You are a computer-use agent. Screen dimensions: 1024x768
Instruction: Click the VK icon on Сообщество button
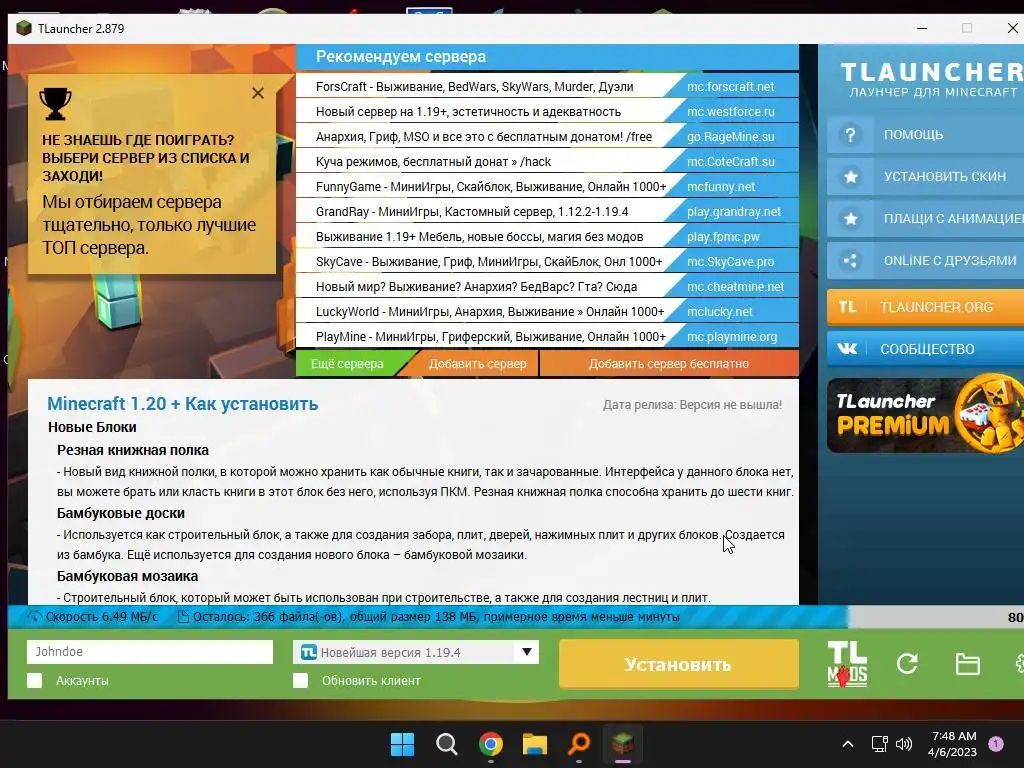click(847, 349)
